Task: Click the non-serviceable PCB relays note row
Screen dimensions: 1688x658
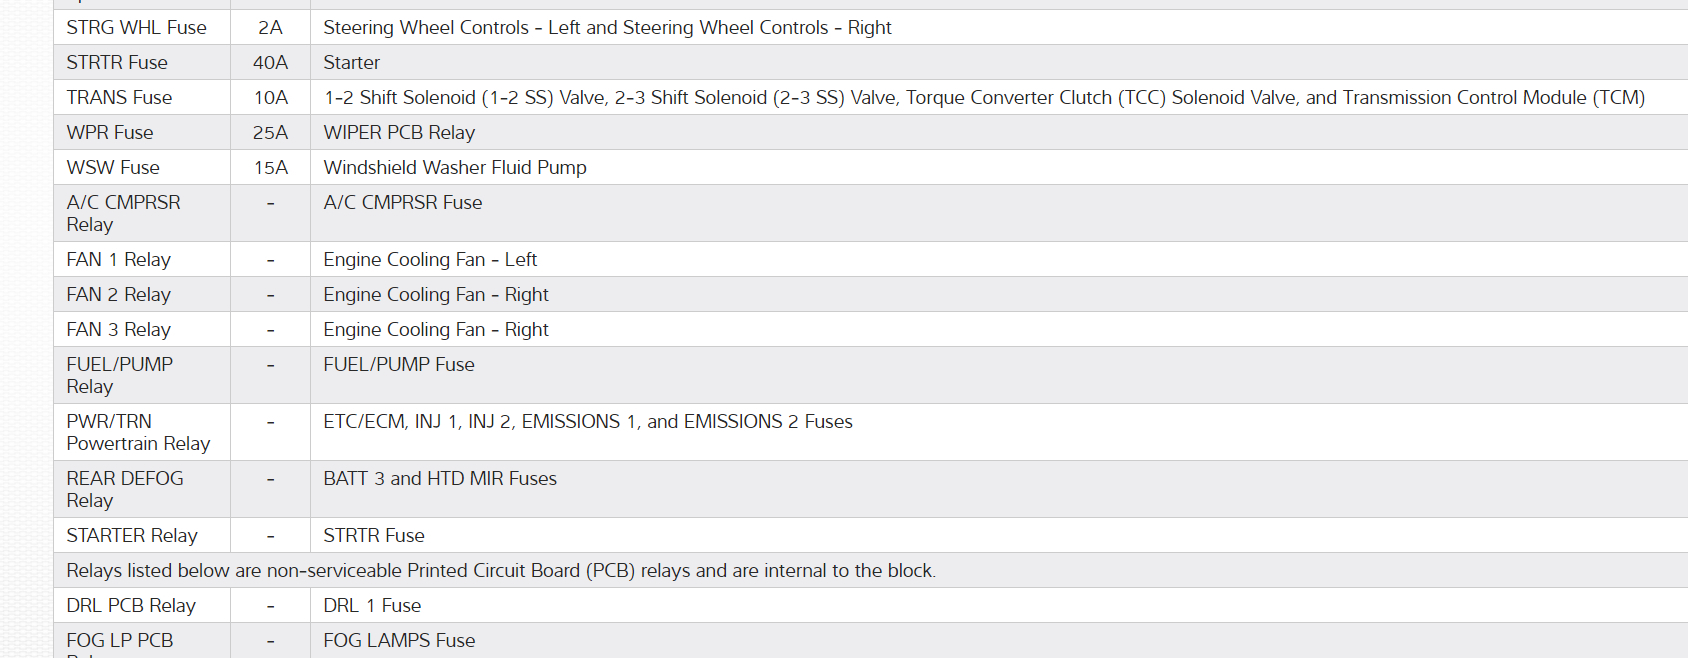Action: [501, 571]
